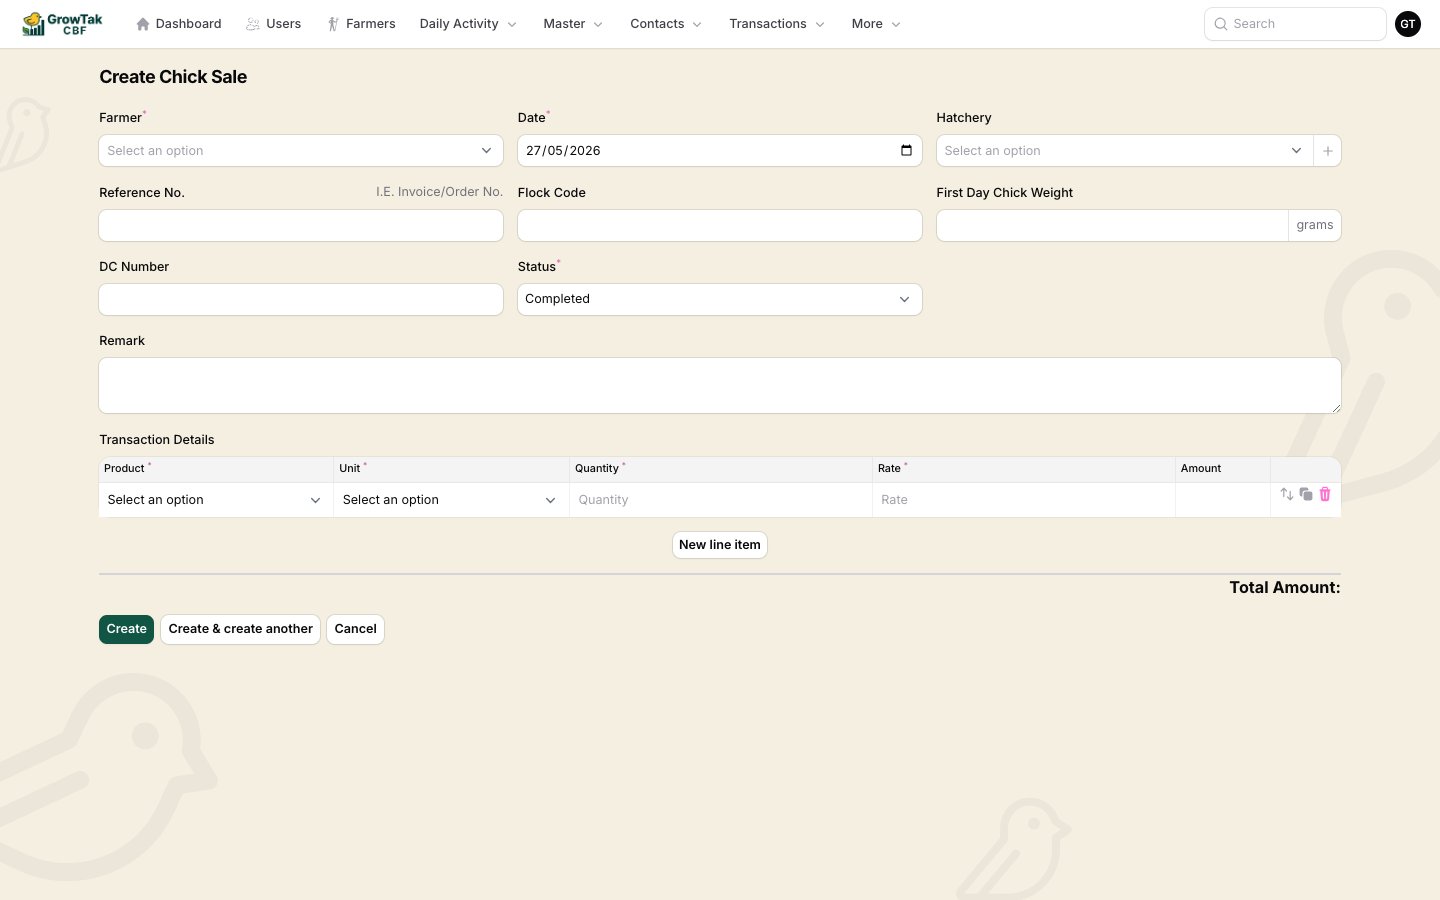Expand the More menu
The width and height of the screenshot is (1440, 900).
coord(876,24)
